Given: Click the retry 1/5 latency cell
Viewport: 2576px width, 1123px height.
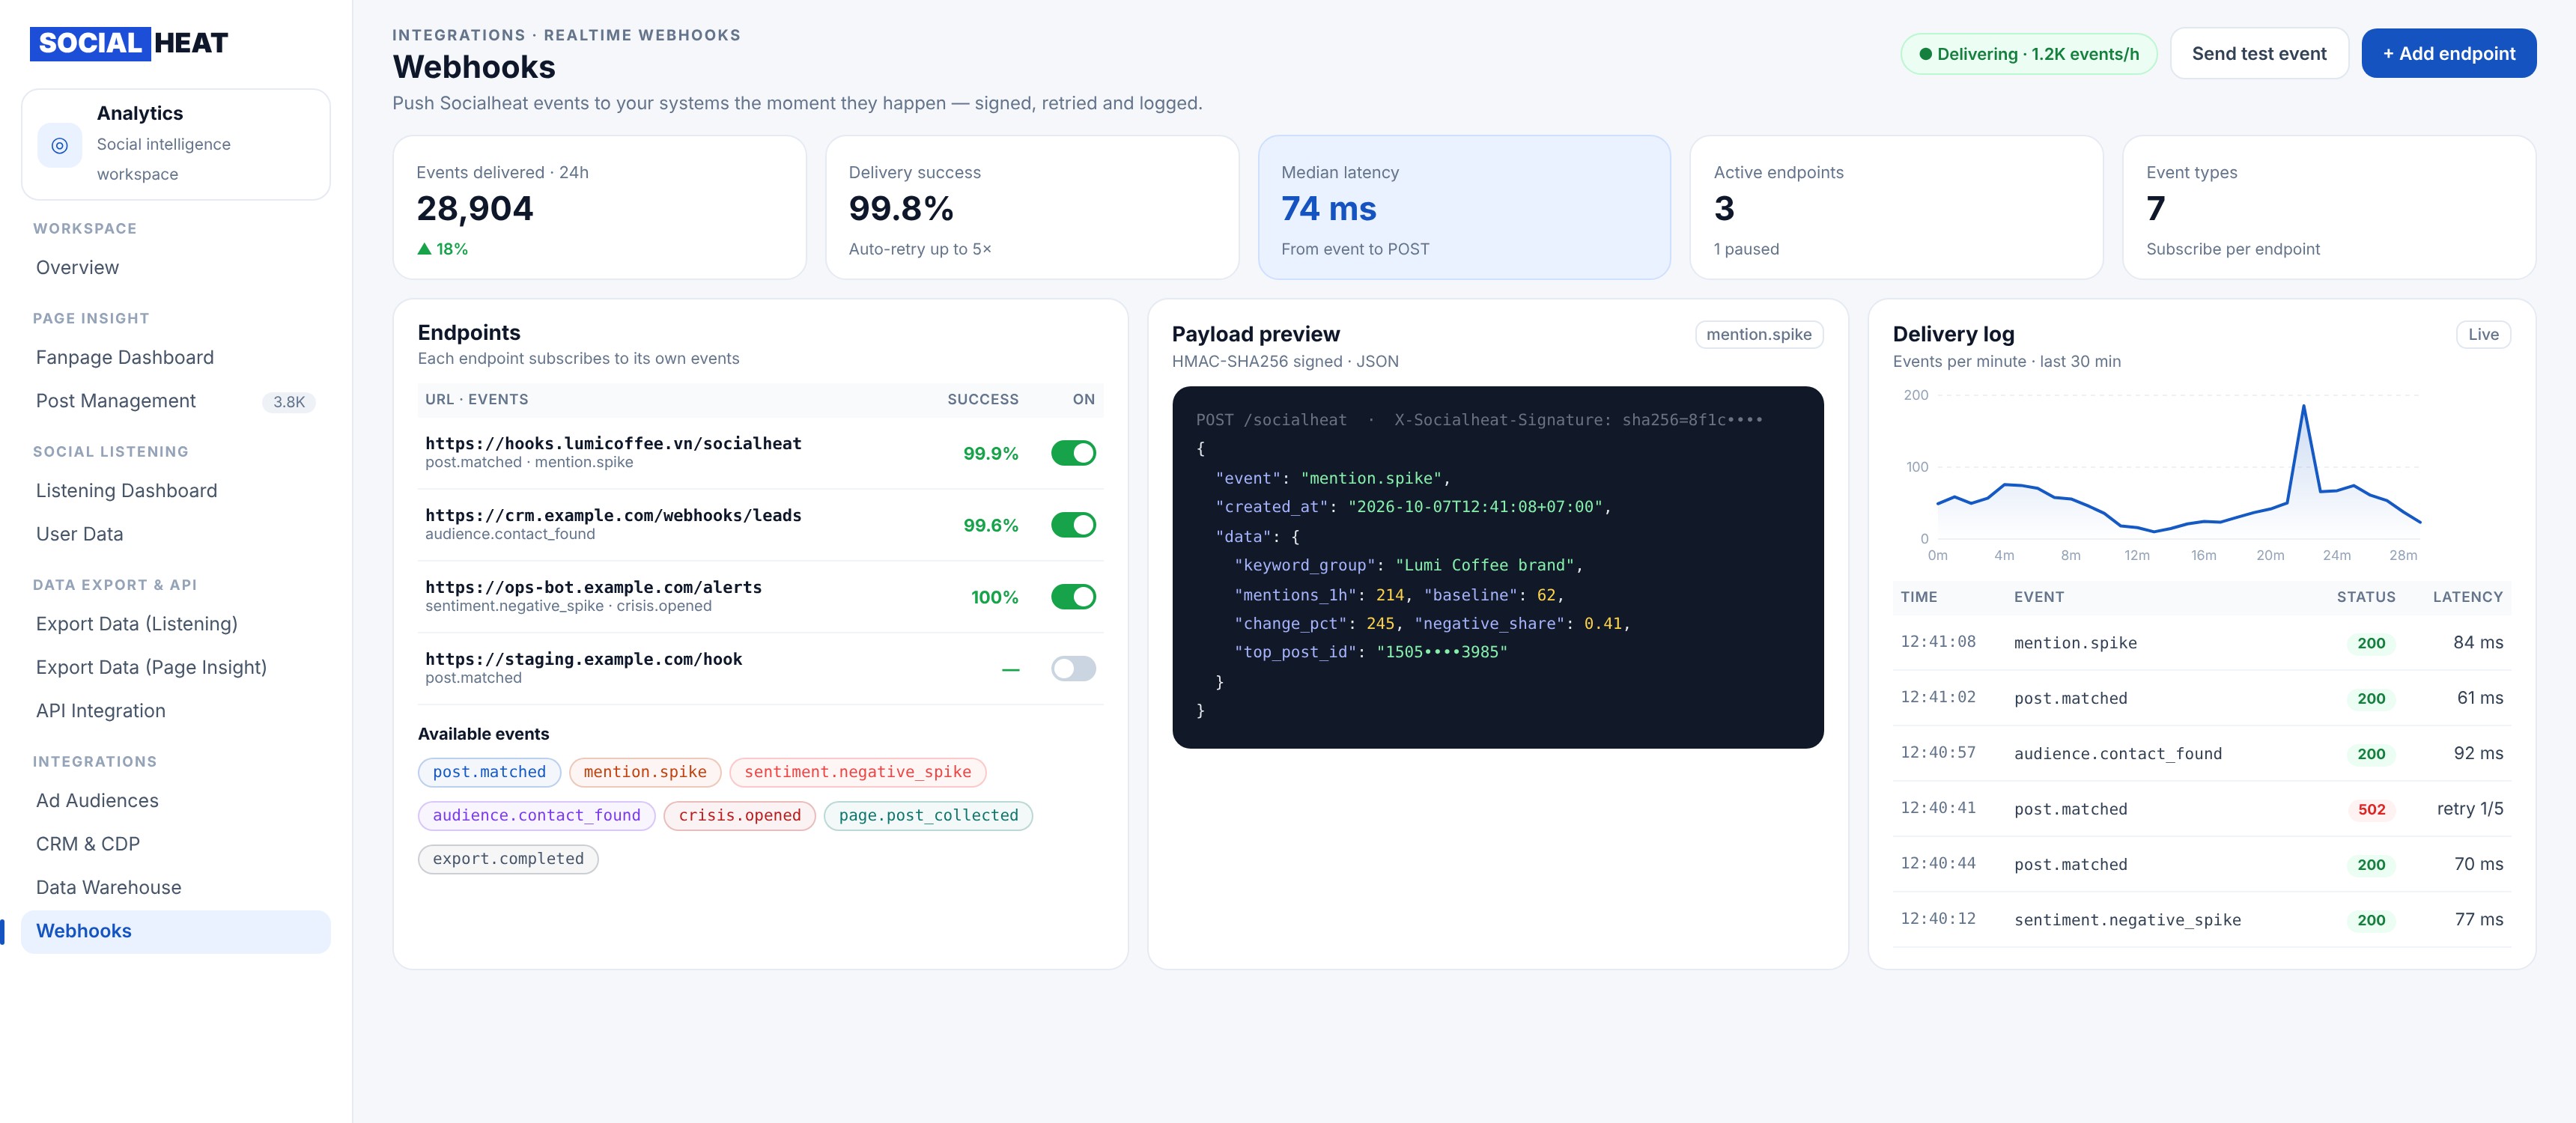Looking at the screenshot, I should tap(2469, 809).
